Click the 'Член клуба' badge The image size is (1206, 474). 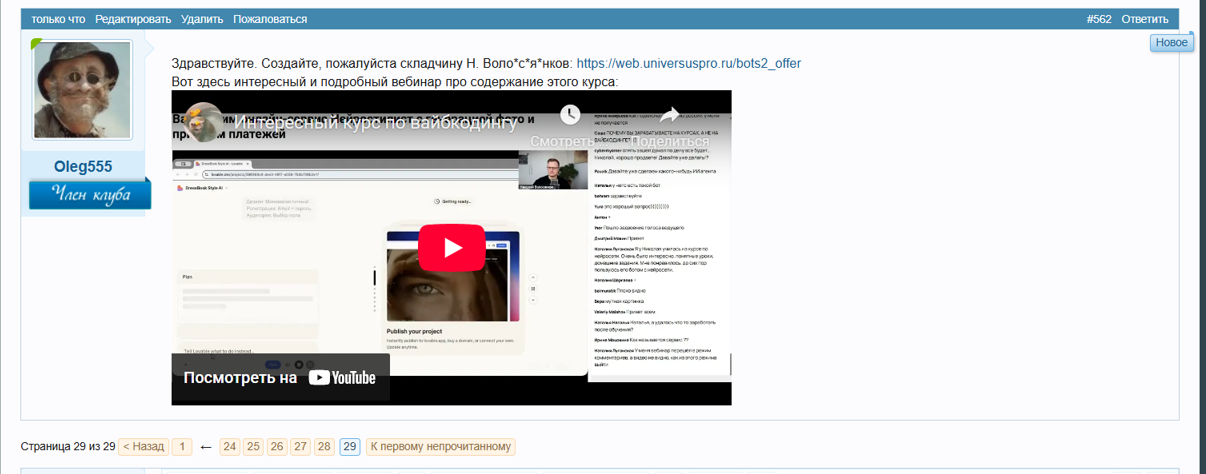(89, 194)
